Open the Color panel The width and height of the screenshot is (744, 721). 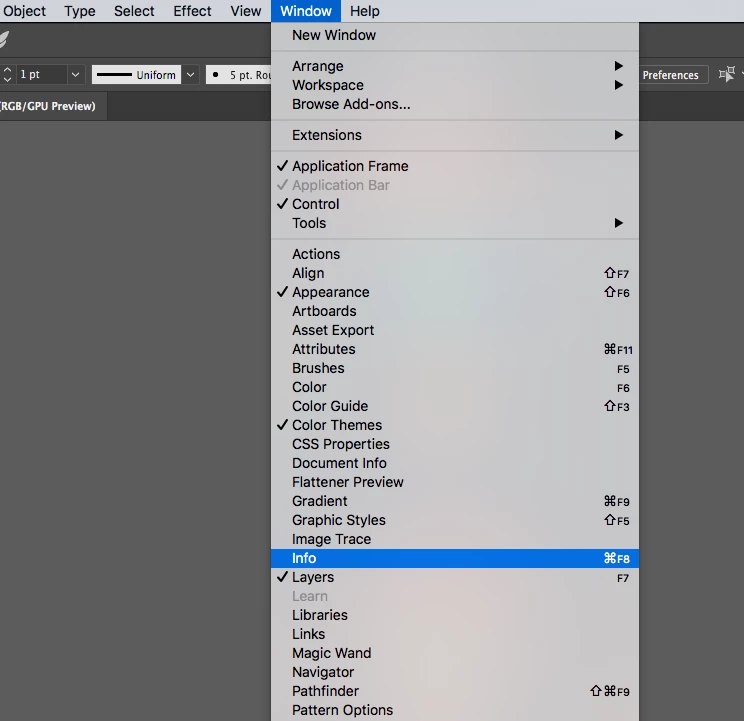coord(455,387)
